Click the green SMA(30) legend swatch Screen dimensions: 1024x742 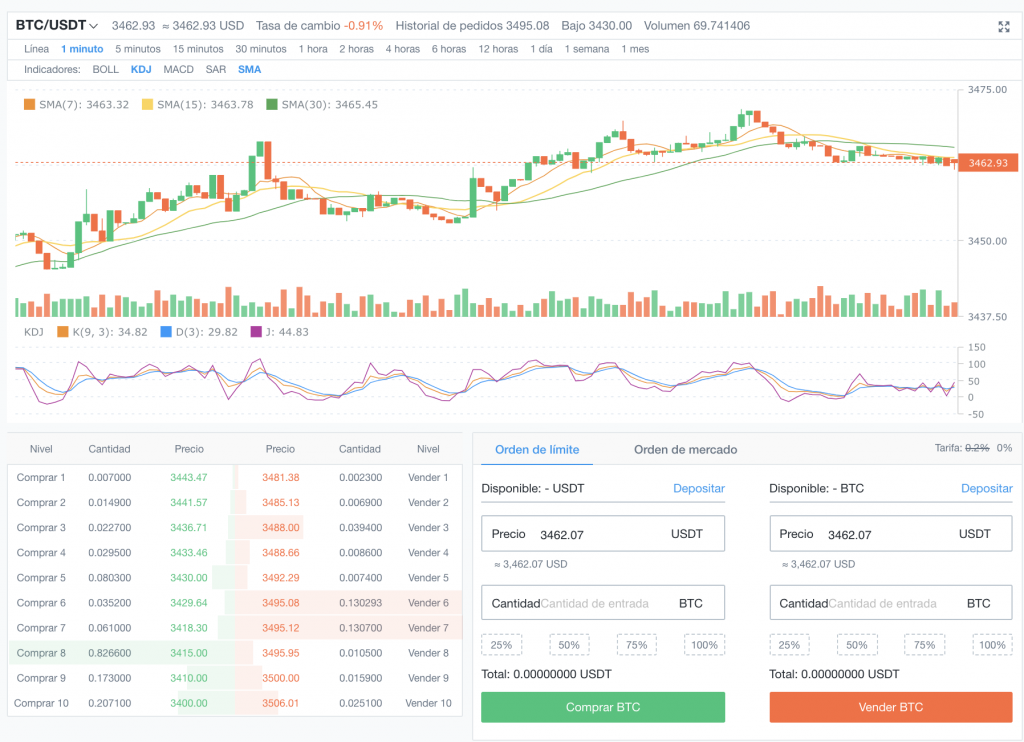(272, 105)
